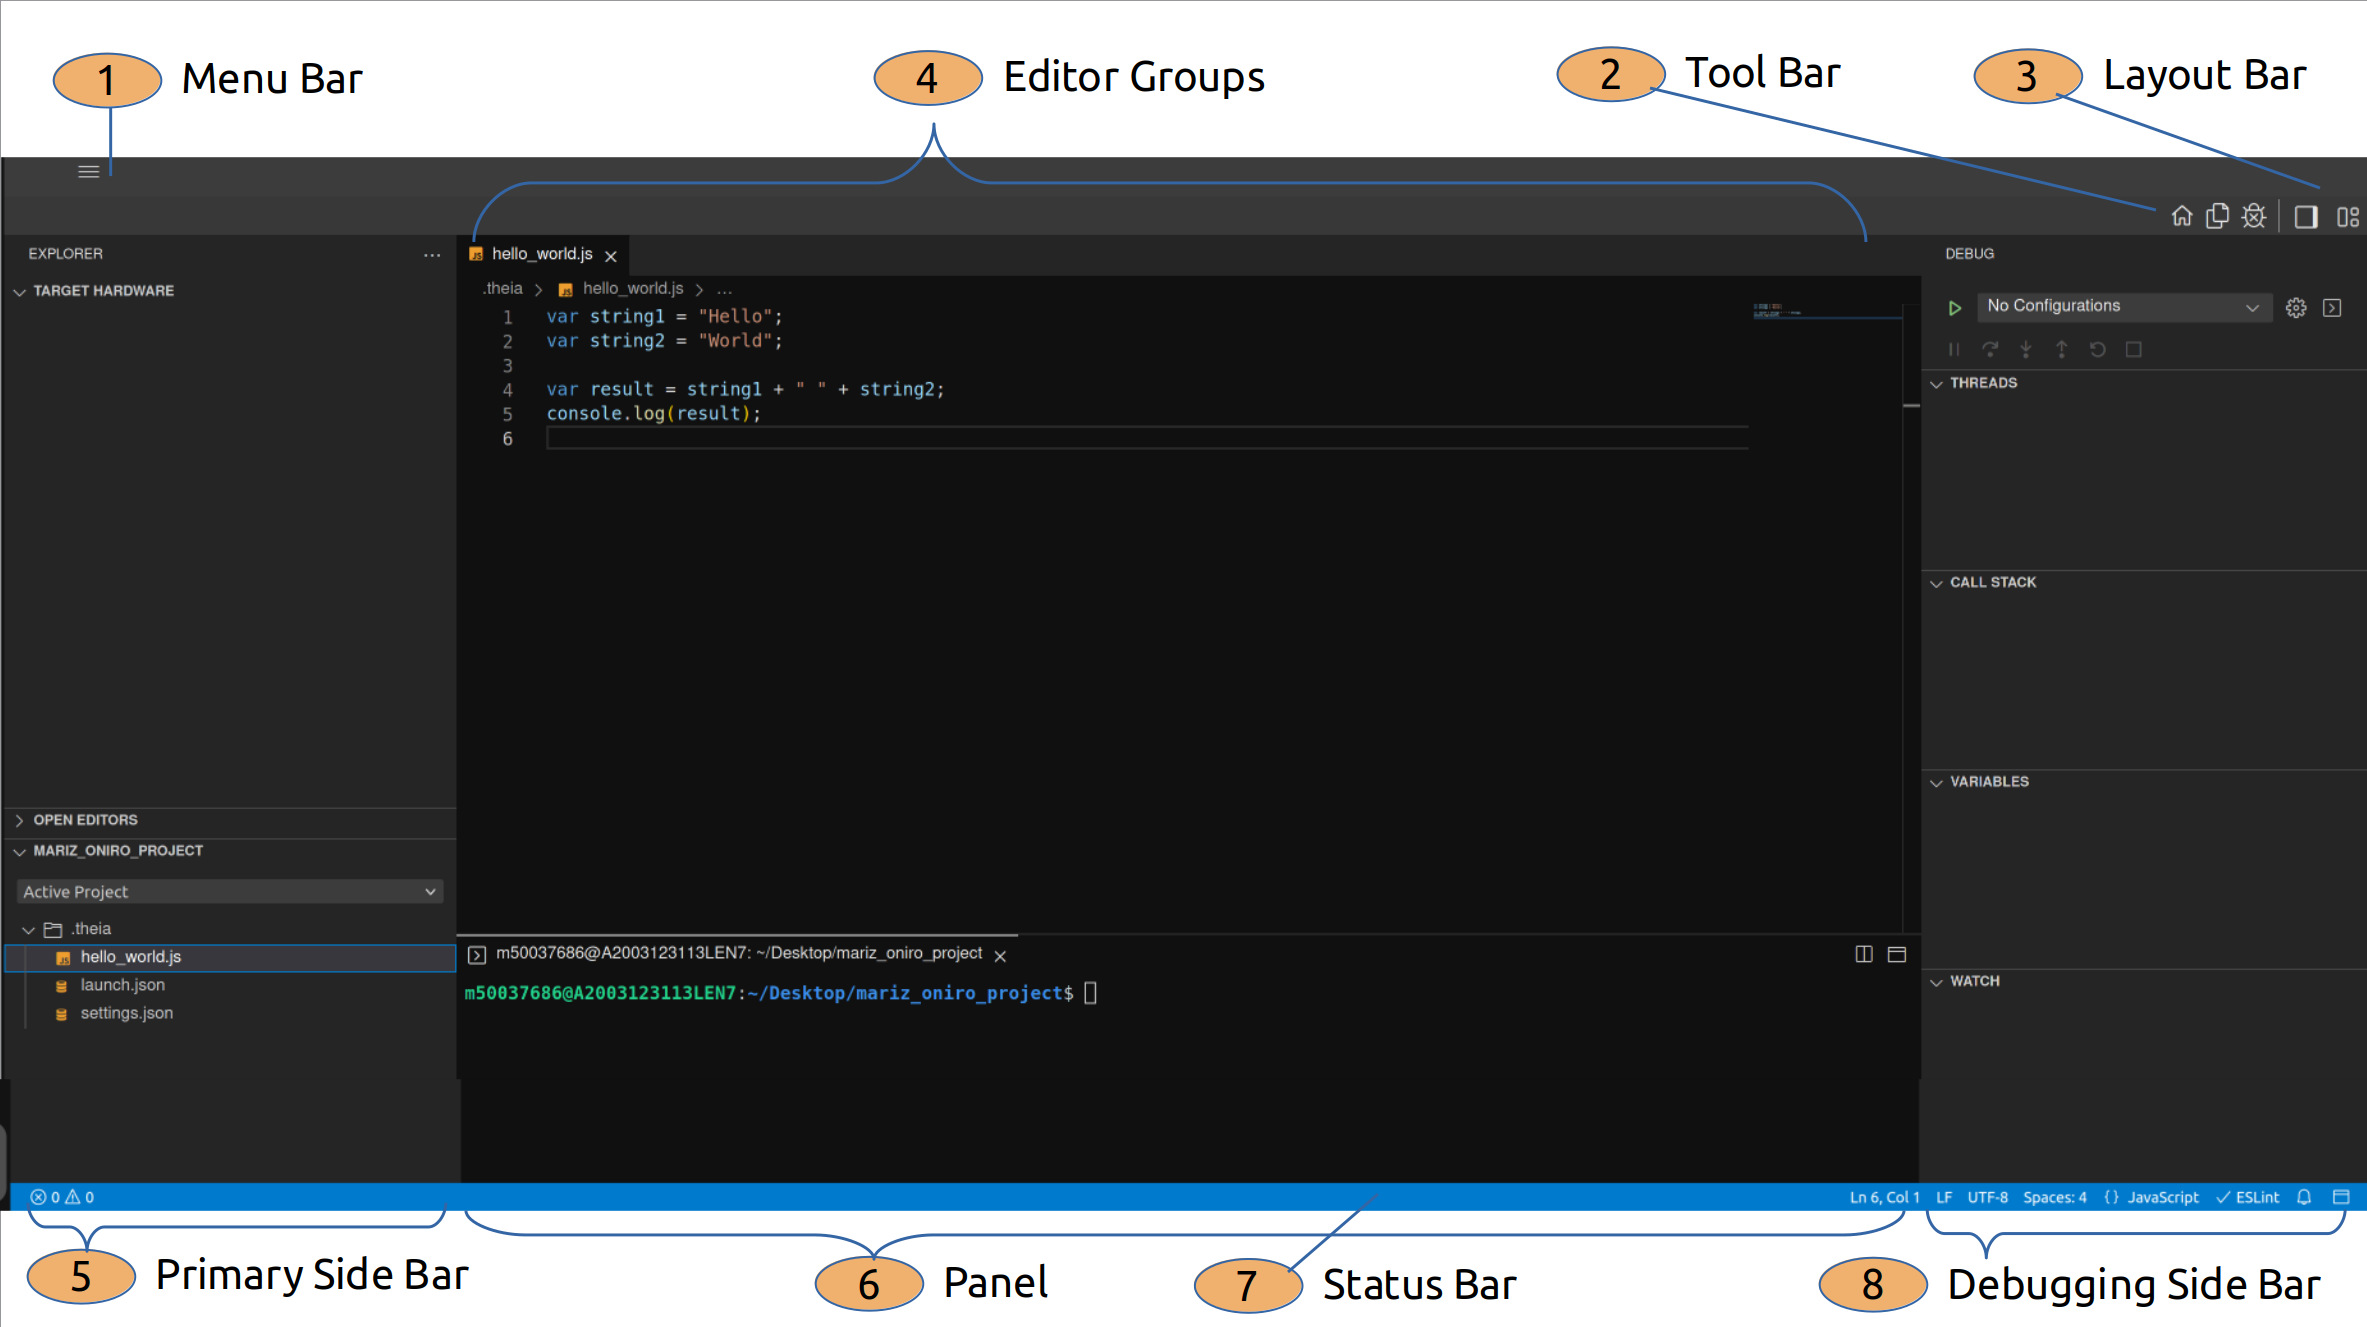2367x1327 pixels.
Task: Open the debug console icon
Action: pos(2332,308)
